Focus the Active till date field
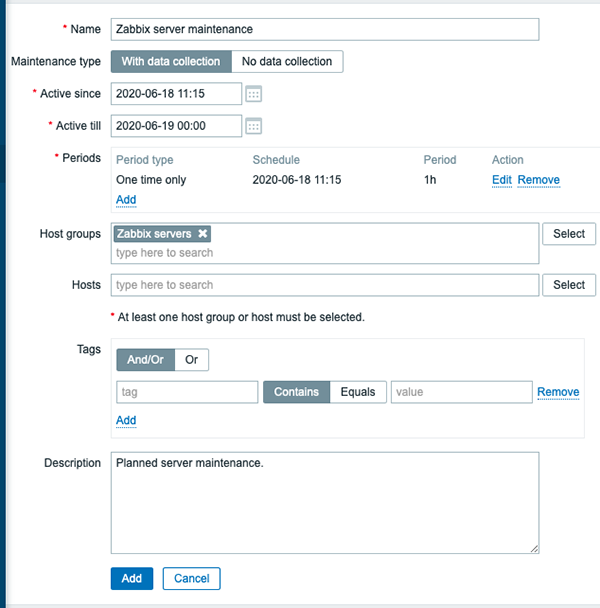600x608 pixels. pos(176,126)
